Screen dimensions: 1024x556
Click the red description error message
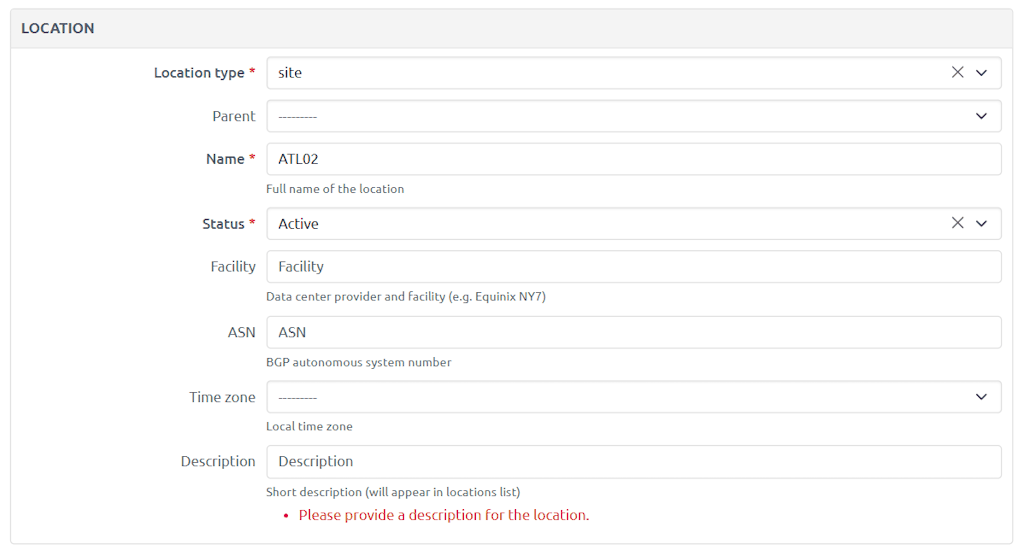[443, 516]
